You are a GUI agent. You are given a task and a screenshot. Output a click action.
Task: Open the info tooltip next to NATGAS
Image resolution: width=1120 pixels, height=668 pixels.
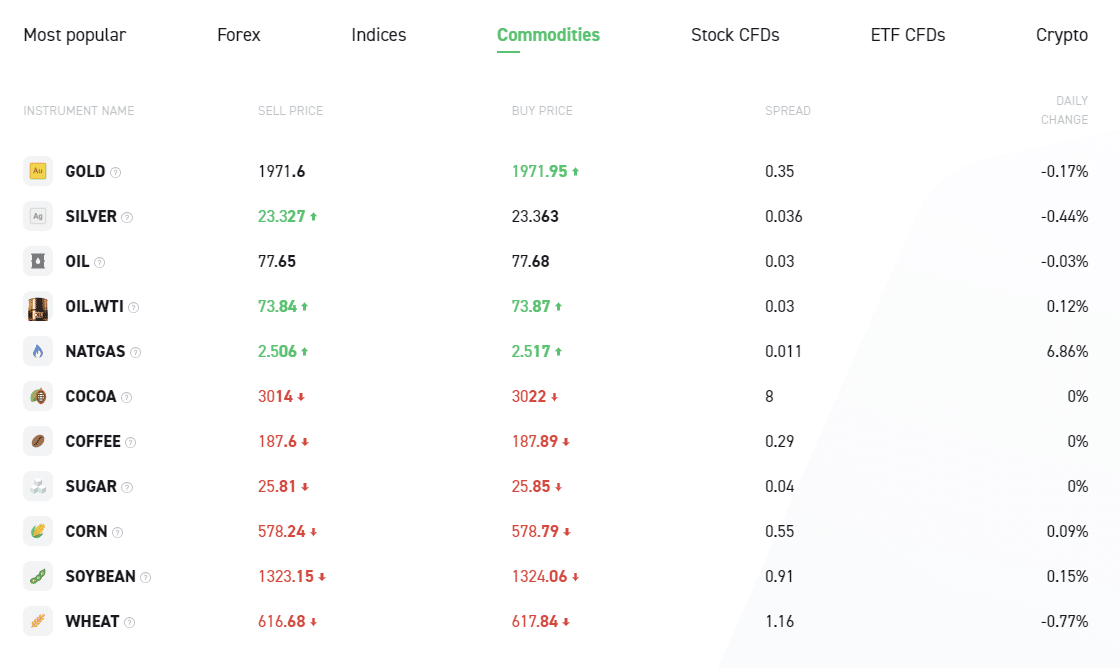pyautogui.click(x=136, y=352)
